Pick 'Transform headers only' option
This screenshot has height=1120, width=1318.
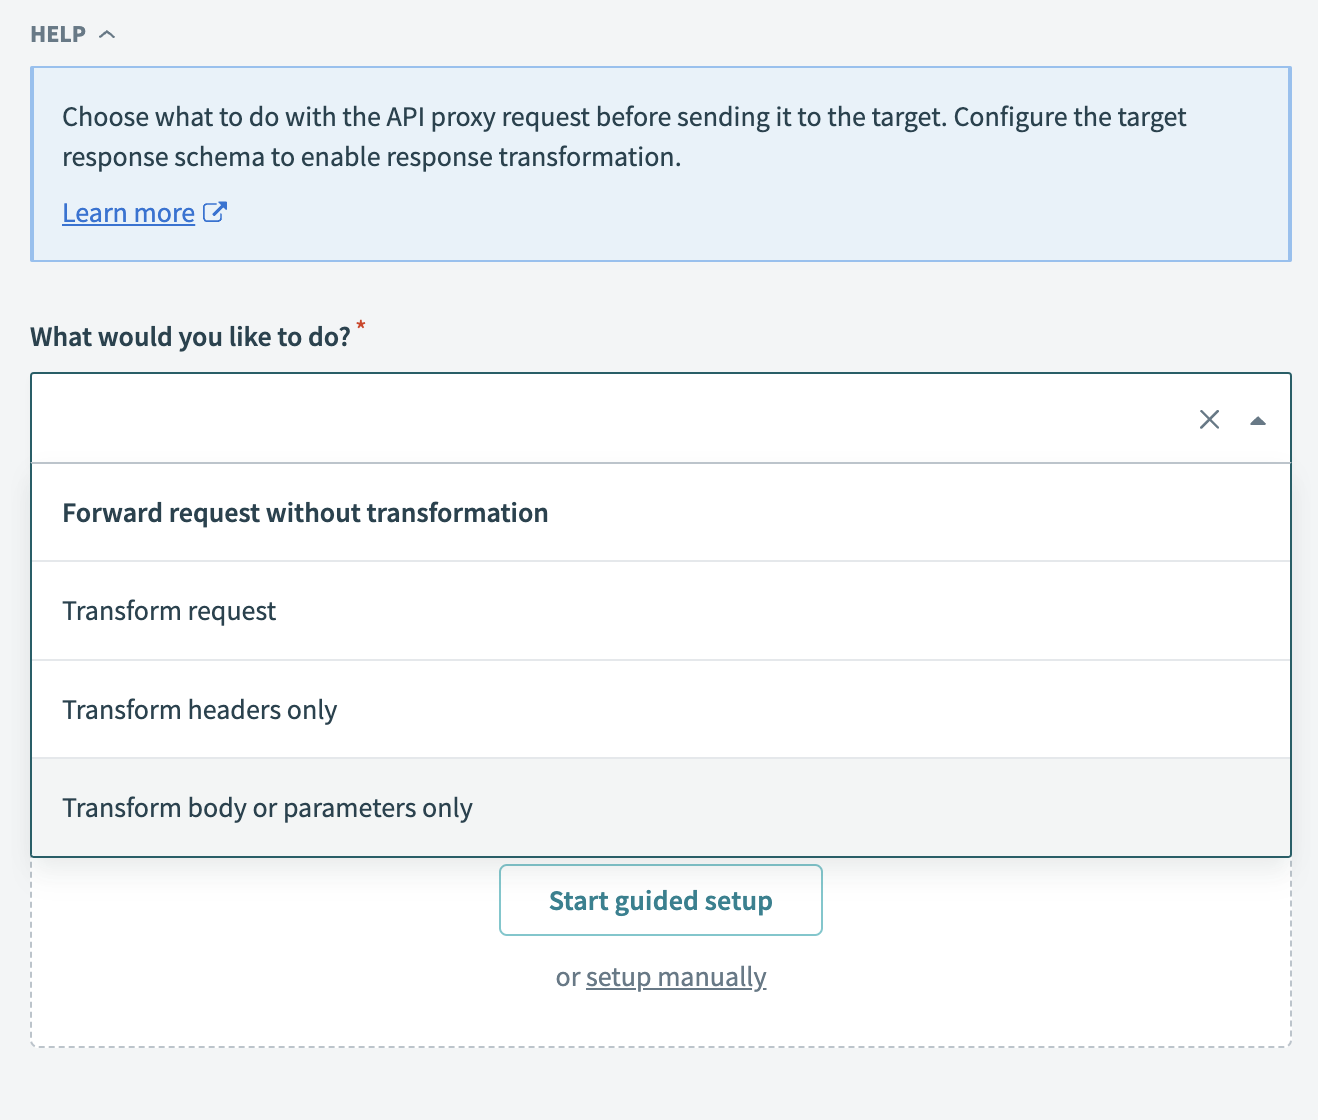(x=199, y=709)
